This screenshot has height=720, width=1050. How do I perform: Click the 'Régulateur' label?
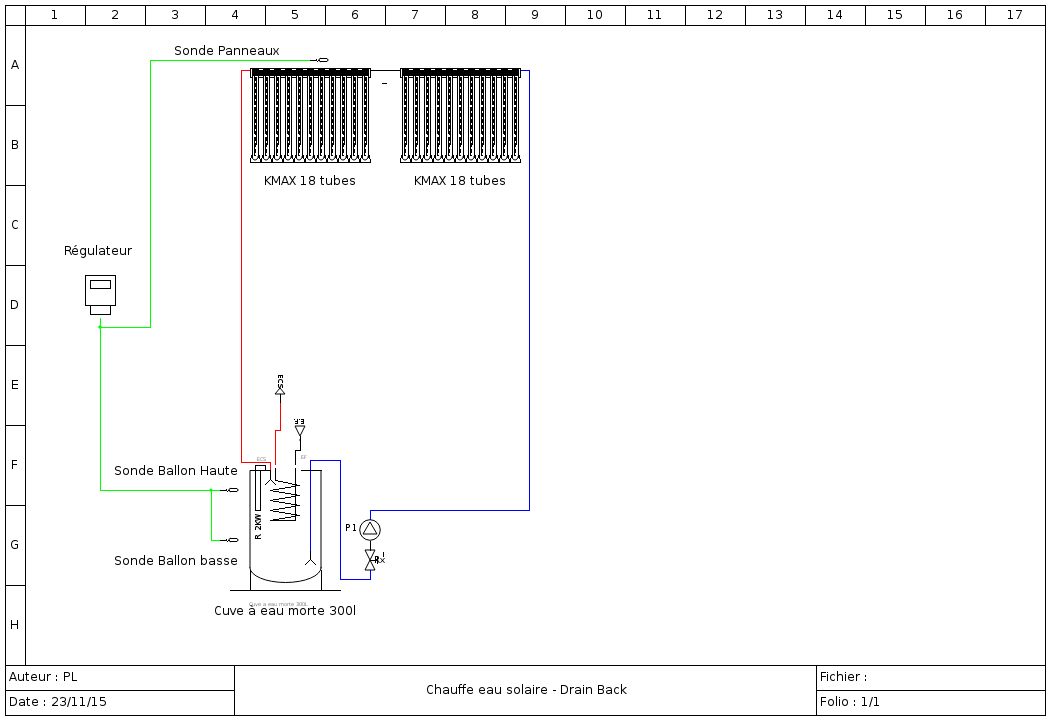tap(98, 250)
